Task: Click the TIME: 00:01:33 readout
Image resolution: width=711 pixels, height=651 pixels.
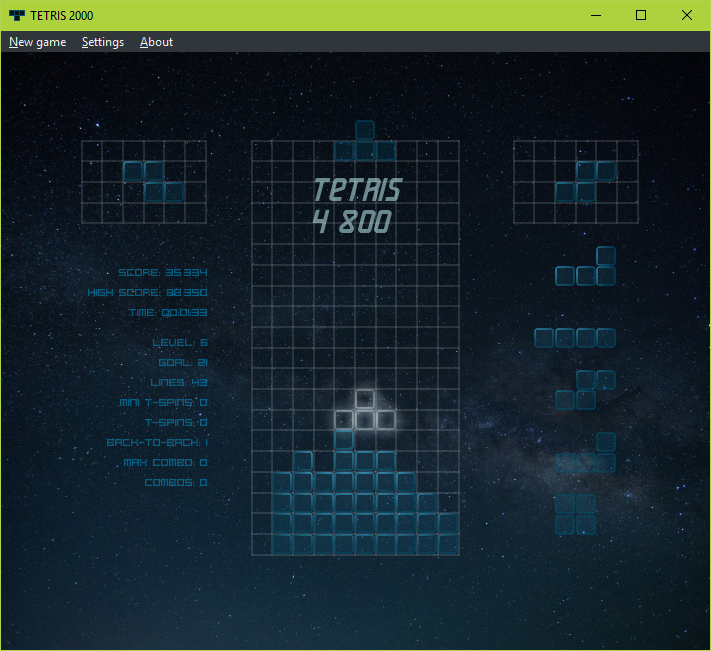Action: pos(168,312)
